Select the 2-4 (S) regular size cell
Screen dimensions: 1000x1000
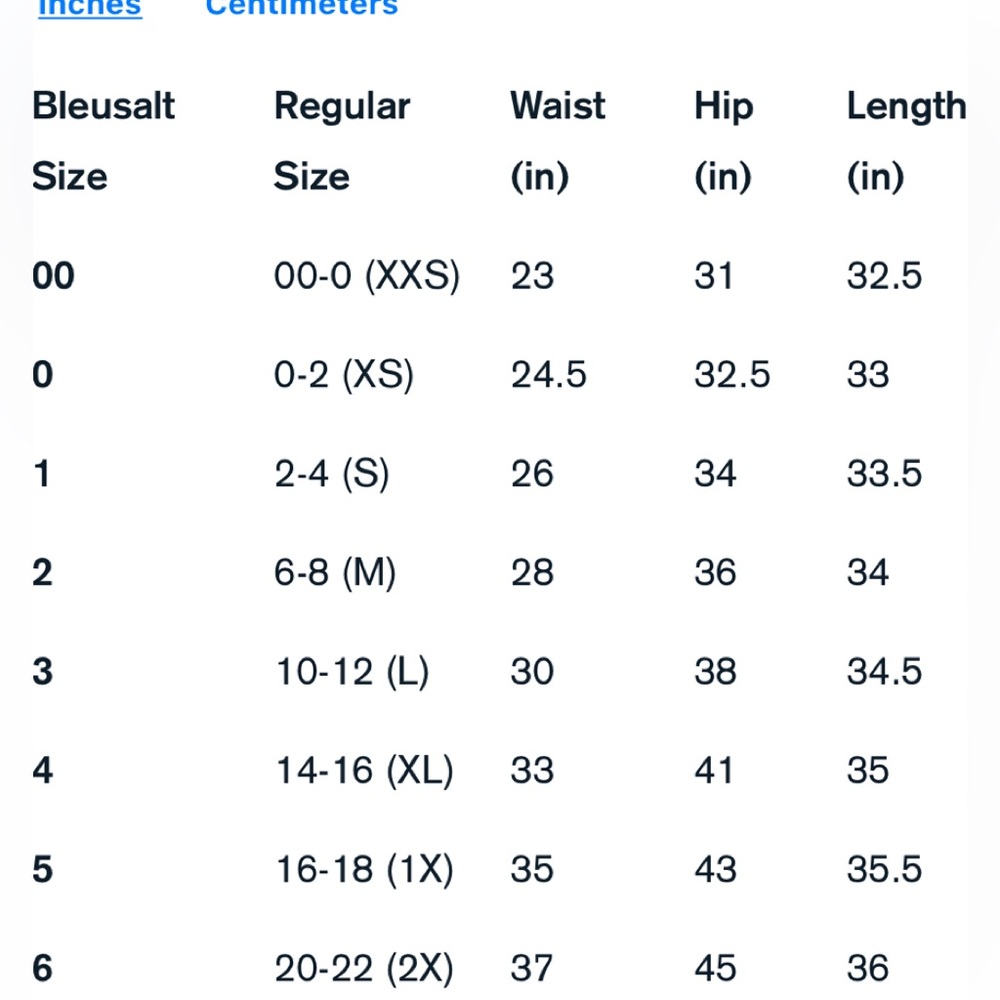[332, 474]
